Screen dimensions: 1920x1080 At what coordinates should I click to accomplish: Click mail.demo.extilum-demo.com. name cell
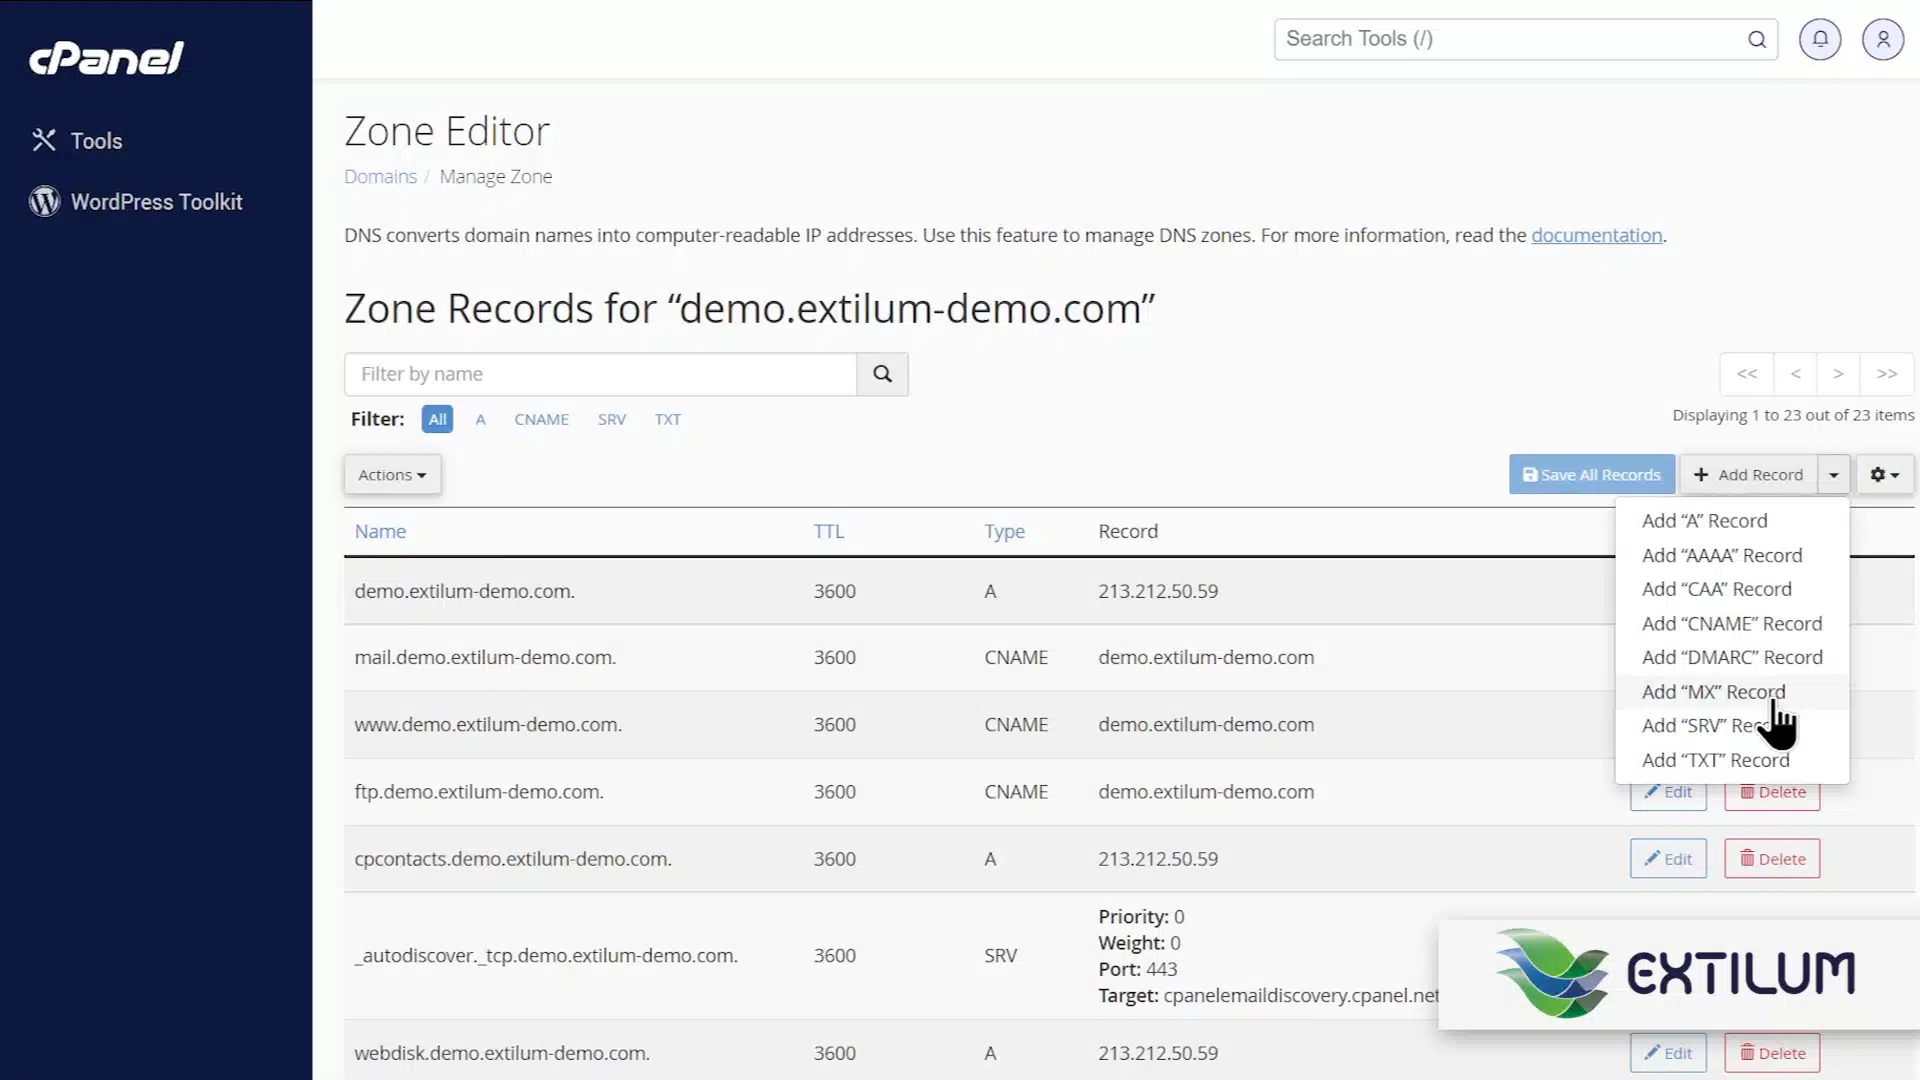pos(485,657)
